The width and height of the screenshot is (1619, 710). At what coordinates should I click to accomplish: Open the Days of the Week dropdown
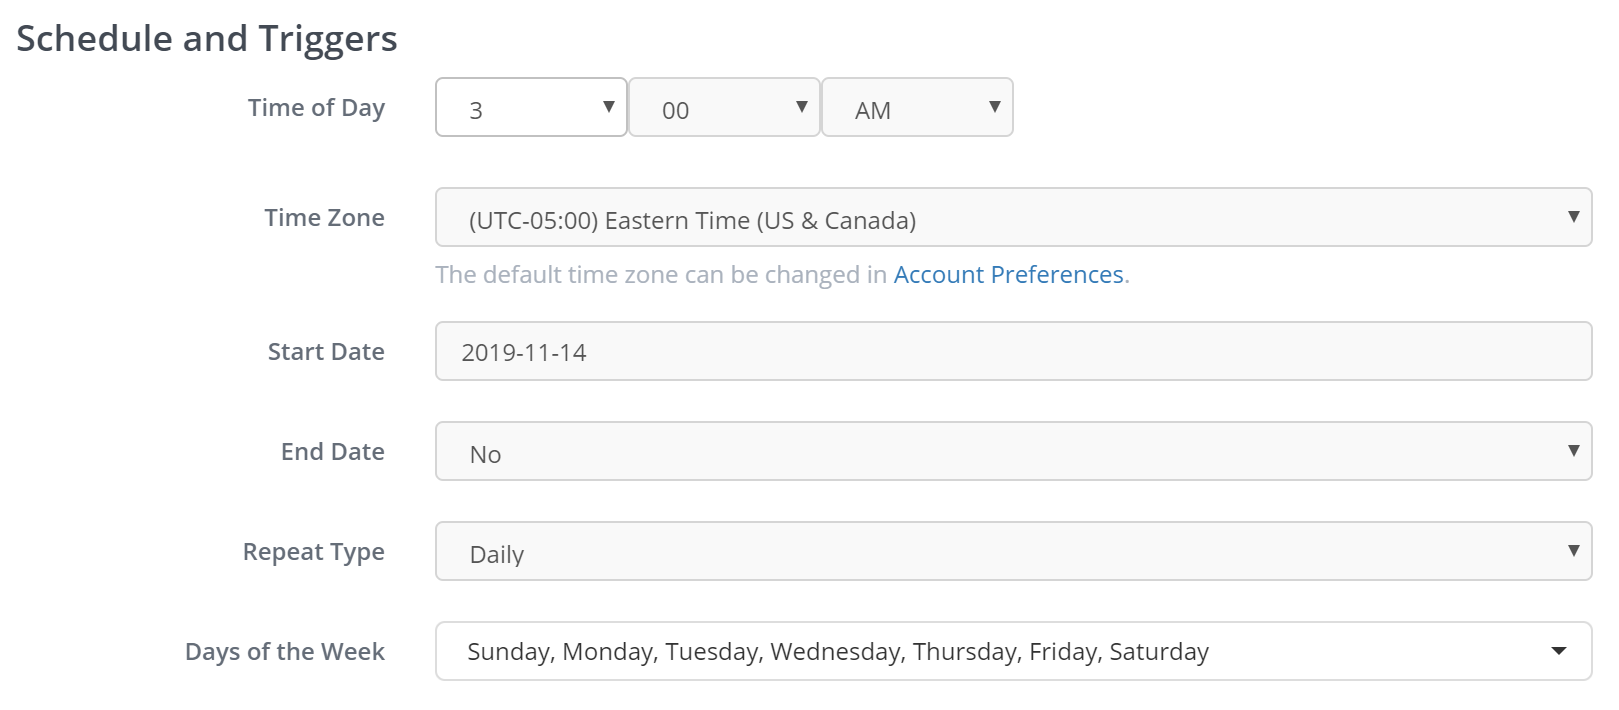coord(1013,651)
